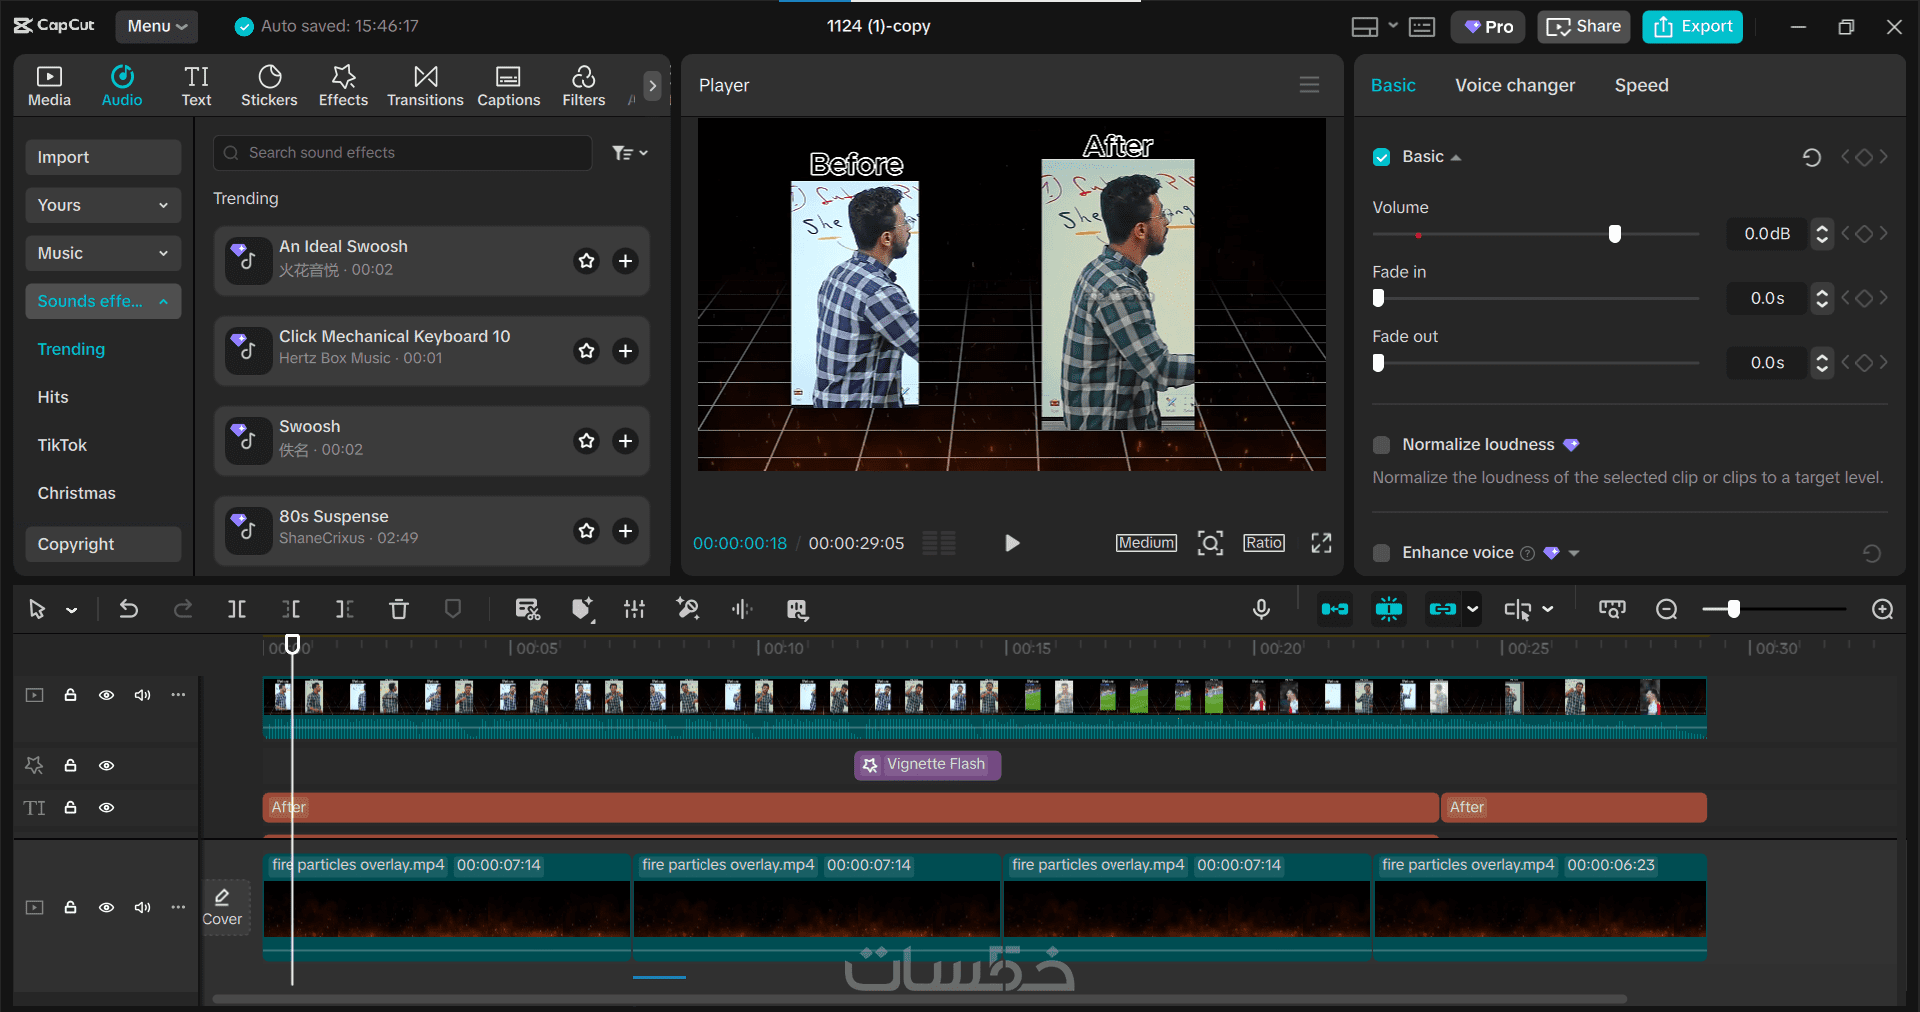Viewport: 1920px width, 1012px height.
Task: Open the Stickers panel
Action: click(x=269, y=86)
